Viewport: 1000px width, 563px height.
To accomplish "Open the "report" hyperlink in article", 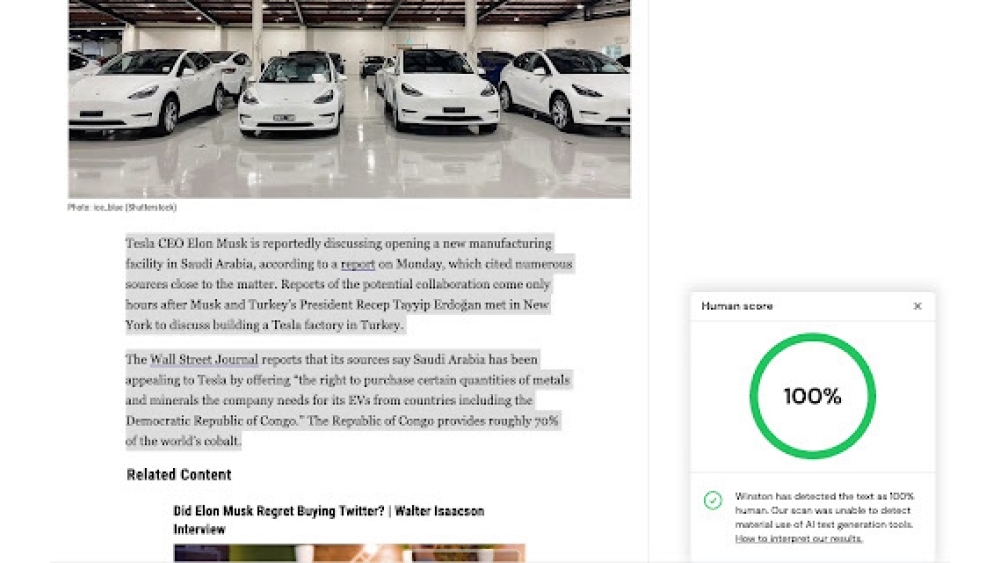I will click(358, 264).
